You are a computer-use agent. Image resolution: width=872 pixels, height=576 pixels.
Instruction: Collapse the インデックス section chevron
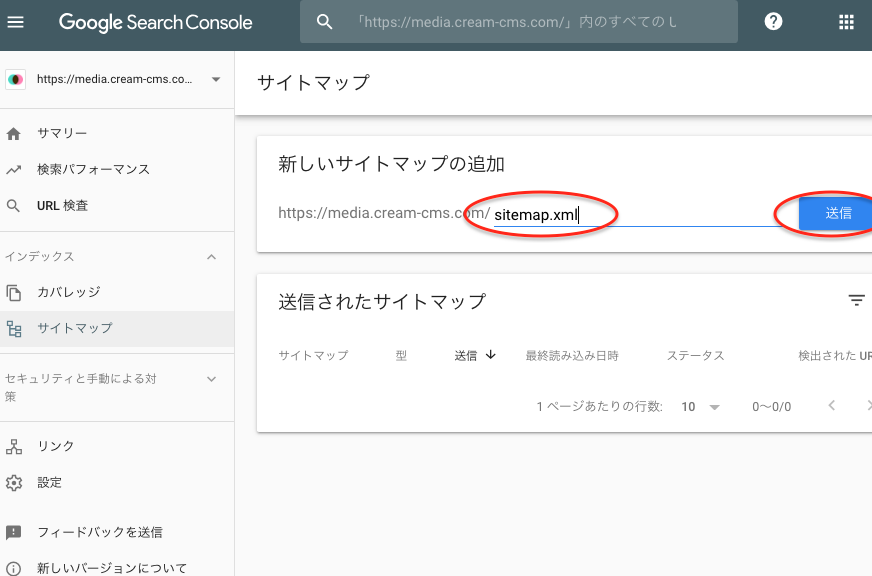point(211,257)
